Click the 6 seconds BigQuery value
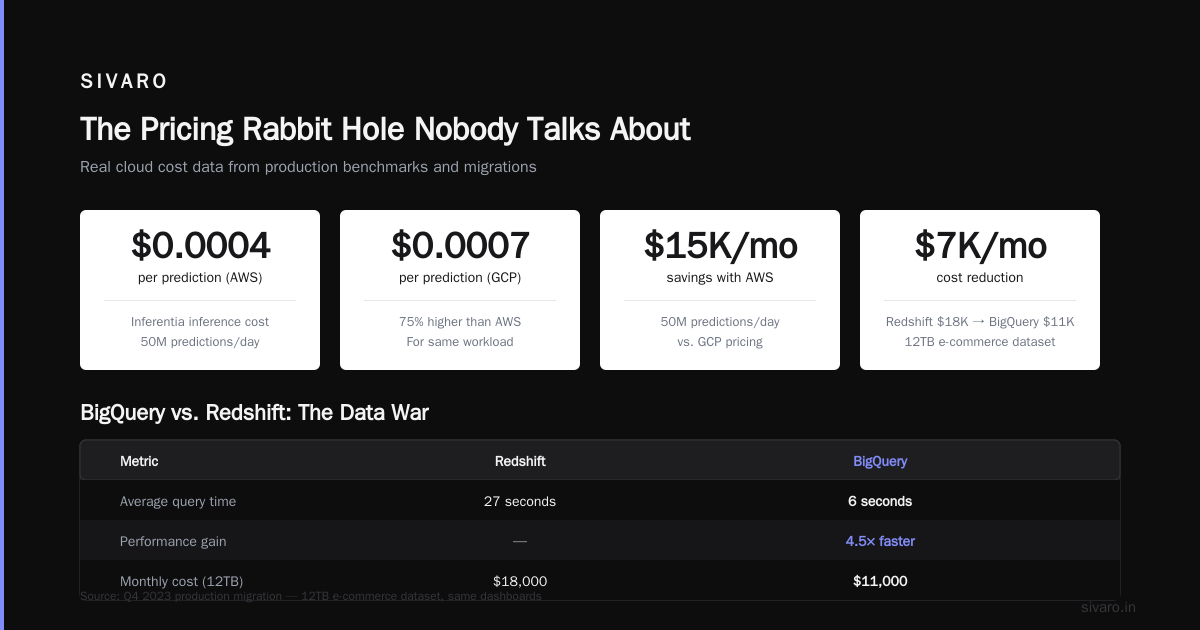This screenshot has width=1200, height=630. pyautogui.click(x=880, y=501)
